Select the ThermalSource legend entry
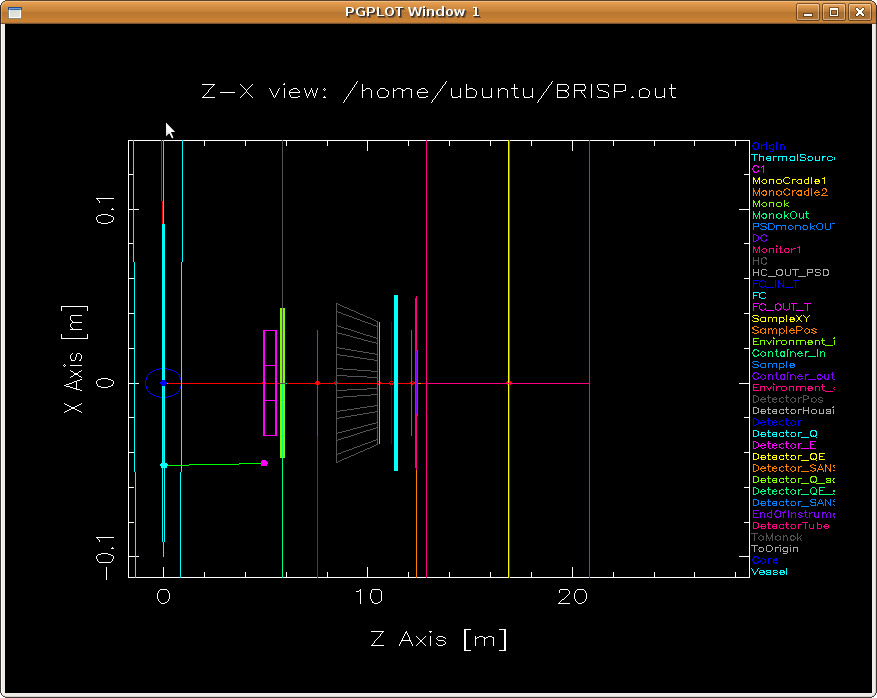This screenshot has width=877, height=698. coord(792,158)
